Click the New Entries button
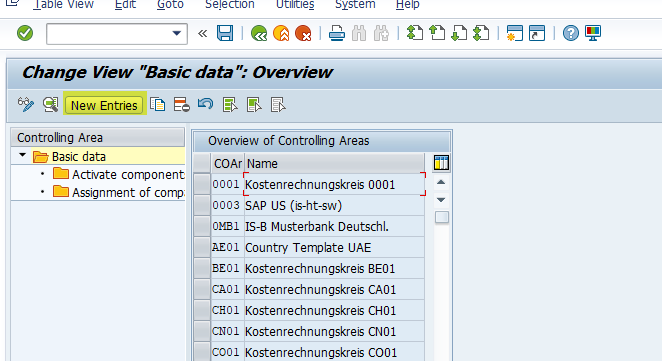This screenshot has width=662, height=361. [104, 105]
